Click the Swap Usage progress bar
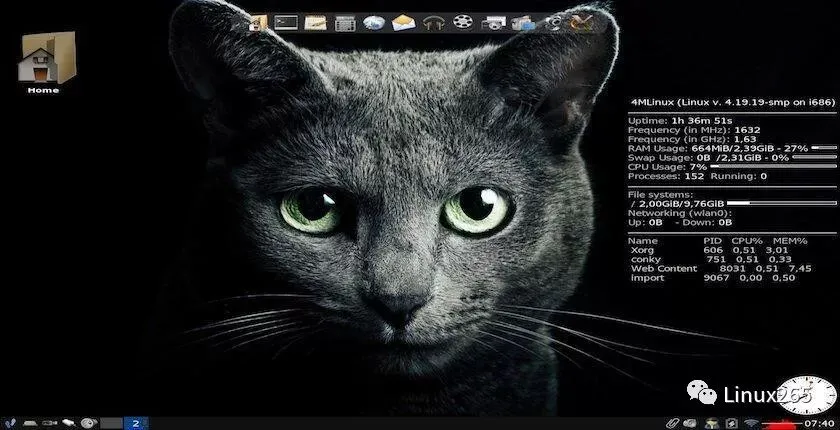 814,157
